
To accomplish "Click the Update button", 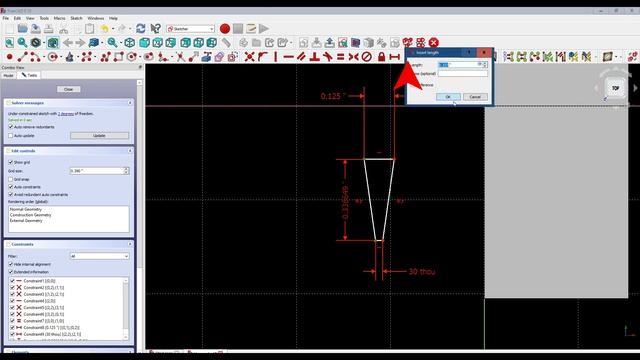I will click(99, 136).
